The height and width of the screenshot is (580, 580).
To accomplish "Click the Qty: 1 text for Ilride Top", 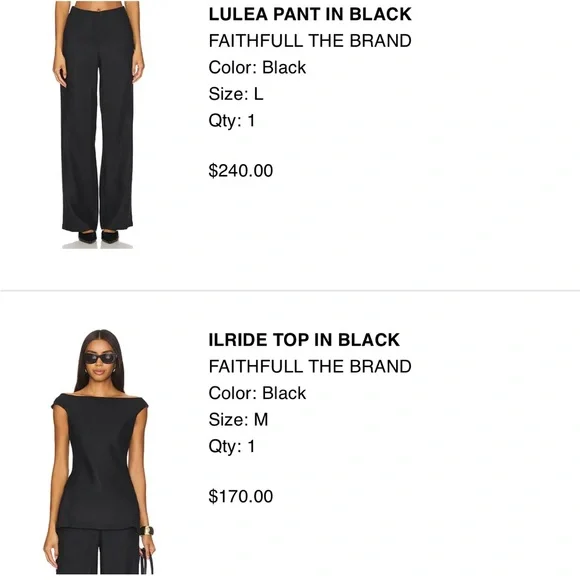I will [x=232, y=446].
